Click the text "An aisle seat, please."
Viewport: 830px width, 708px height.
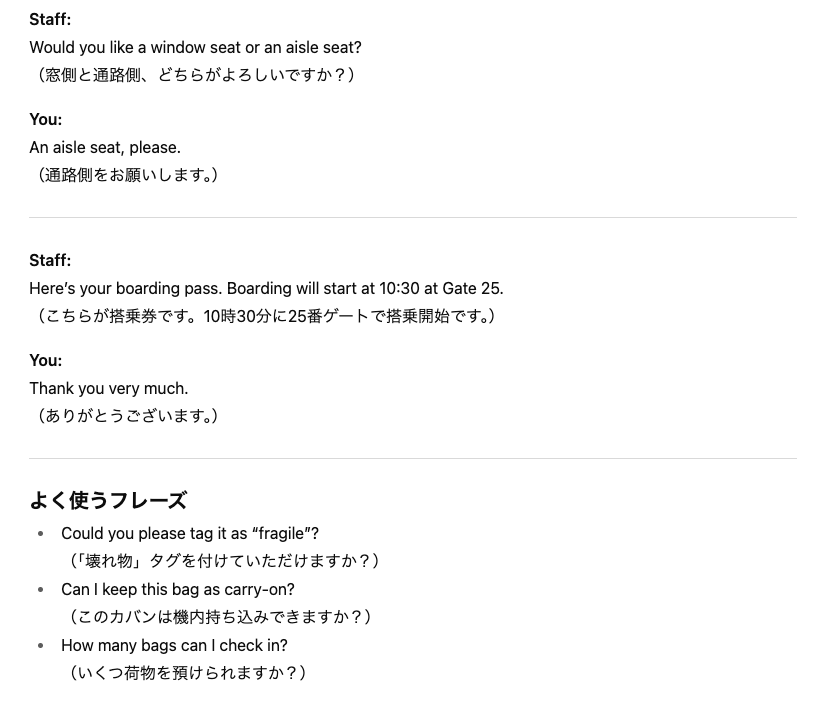tap(105, 148)
